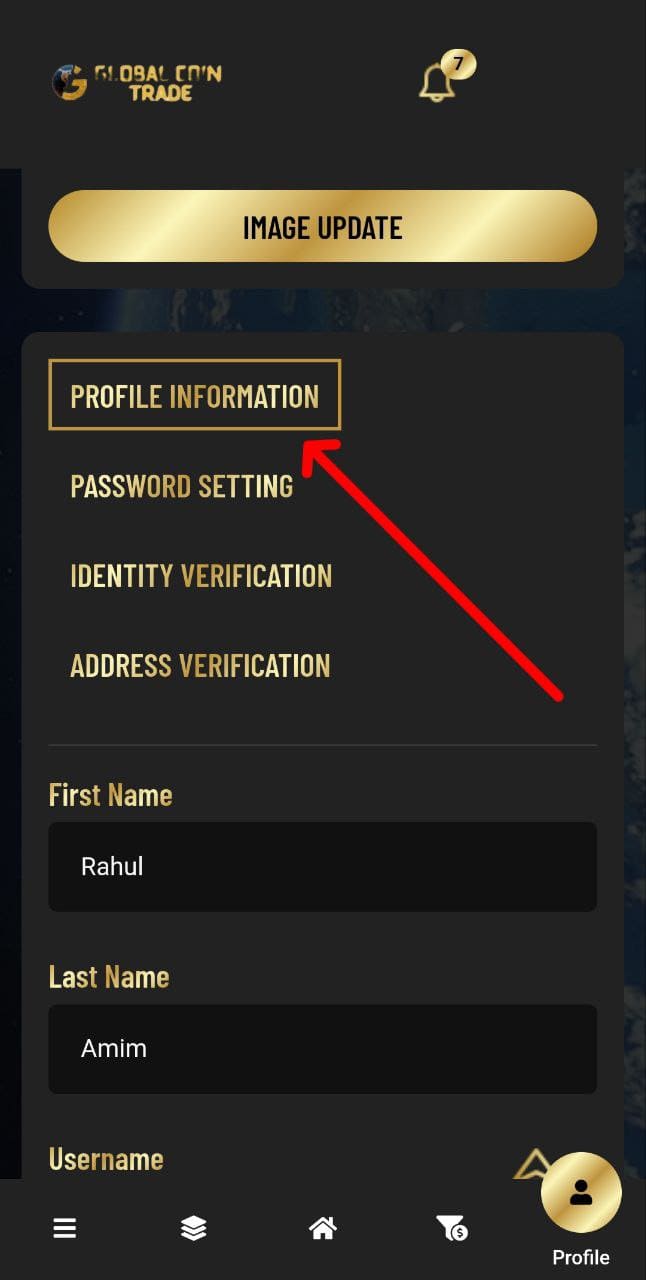
Task: Click the Image Update button
Action: pos(323,226)
